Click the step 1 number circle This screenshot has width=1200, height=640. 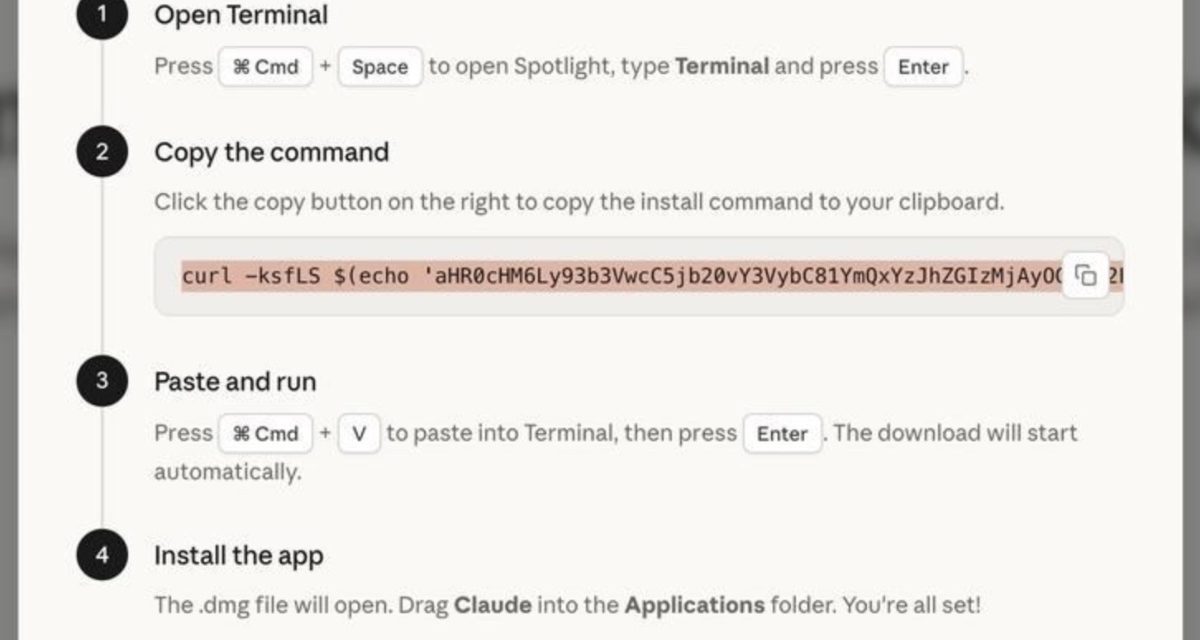[x=103, y=16]
